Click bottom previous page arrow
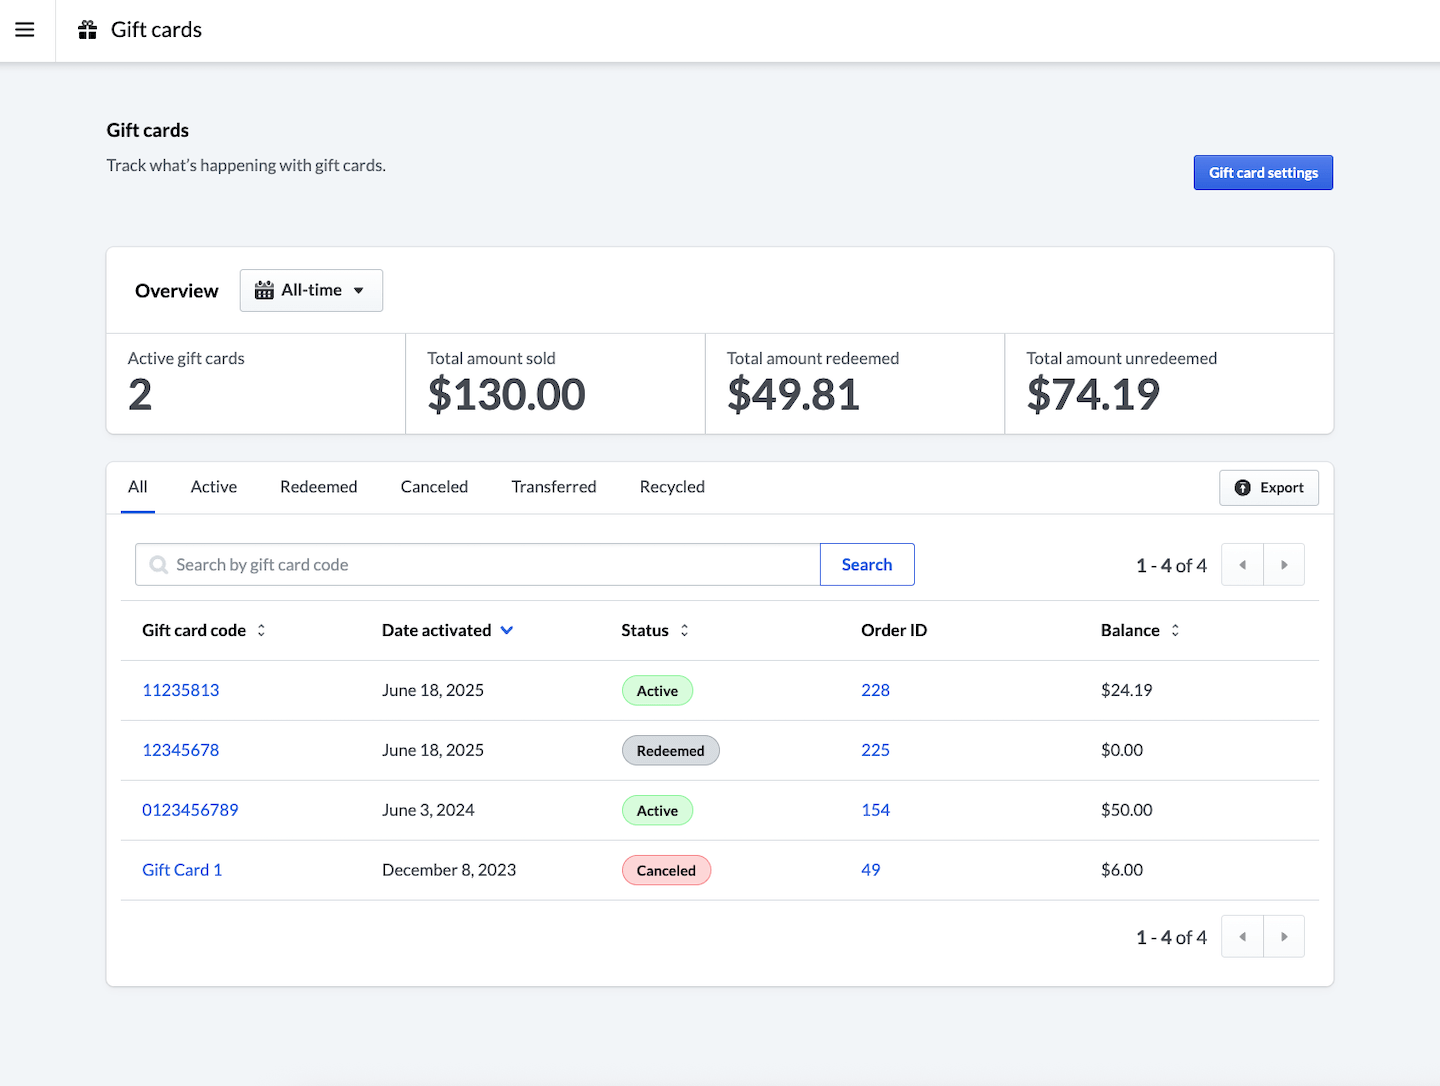Image resolution: width=1440 pixels, height=1086 pixels. pos(1243,937)
